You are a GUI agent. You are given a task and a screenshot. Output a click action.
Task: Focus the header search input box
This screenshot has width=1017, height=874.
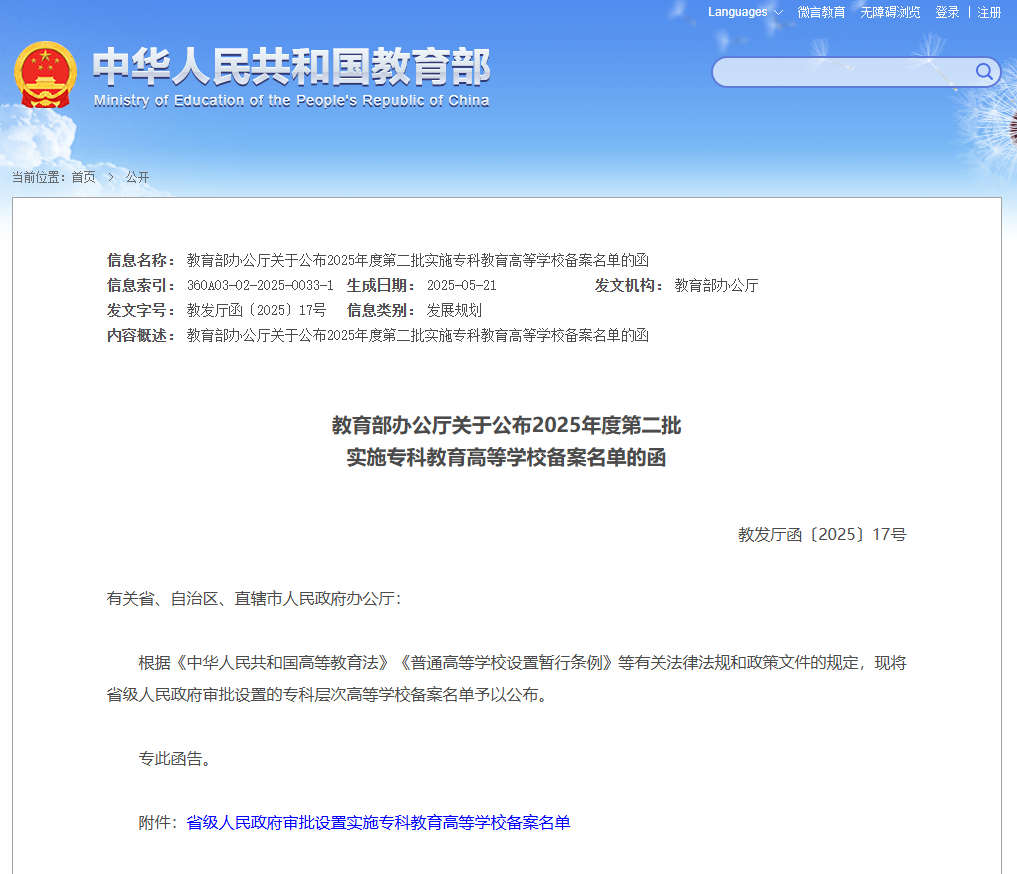(842, 72)
